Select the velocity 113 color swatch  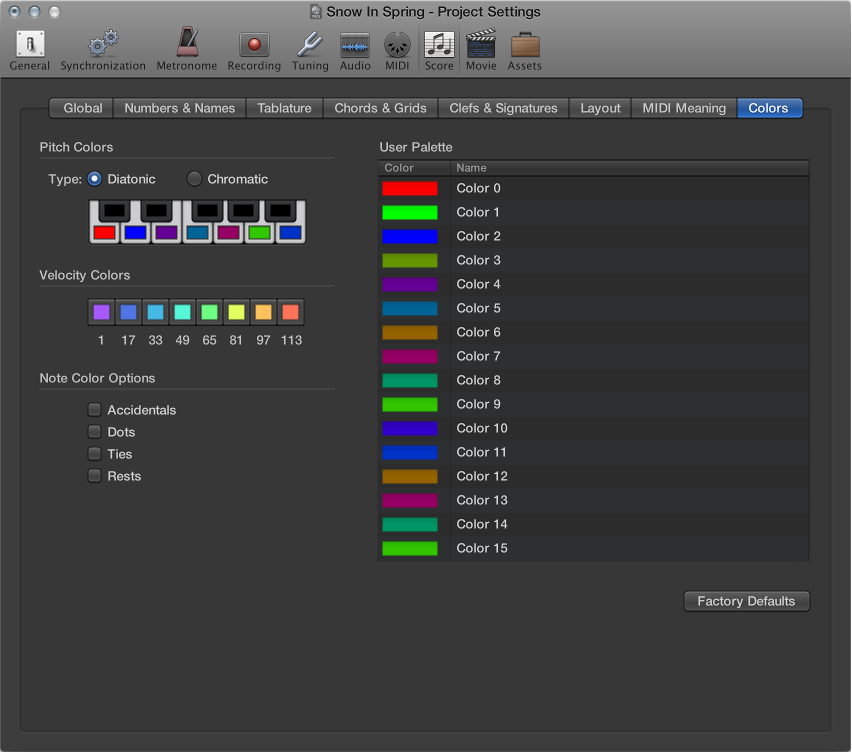291,312
